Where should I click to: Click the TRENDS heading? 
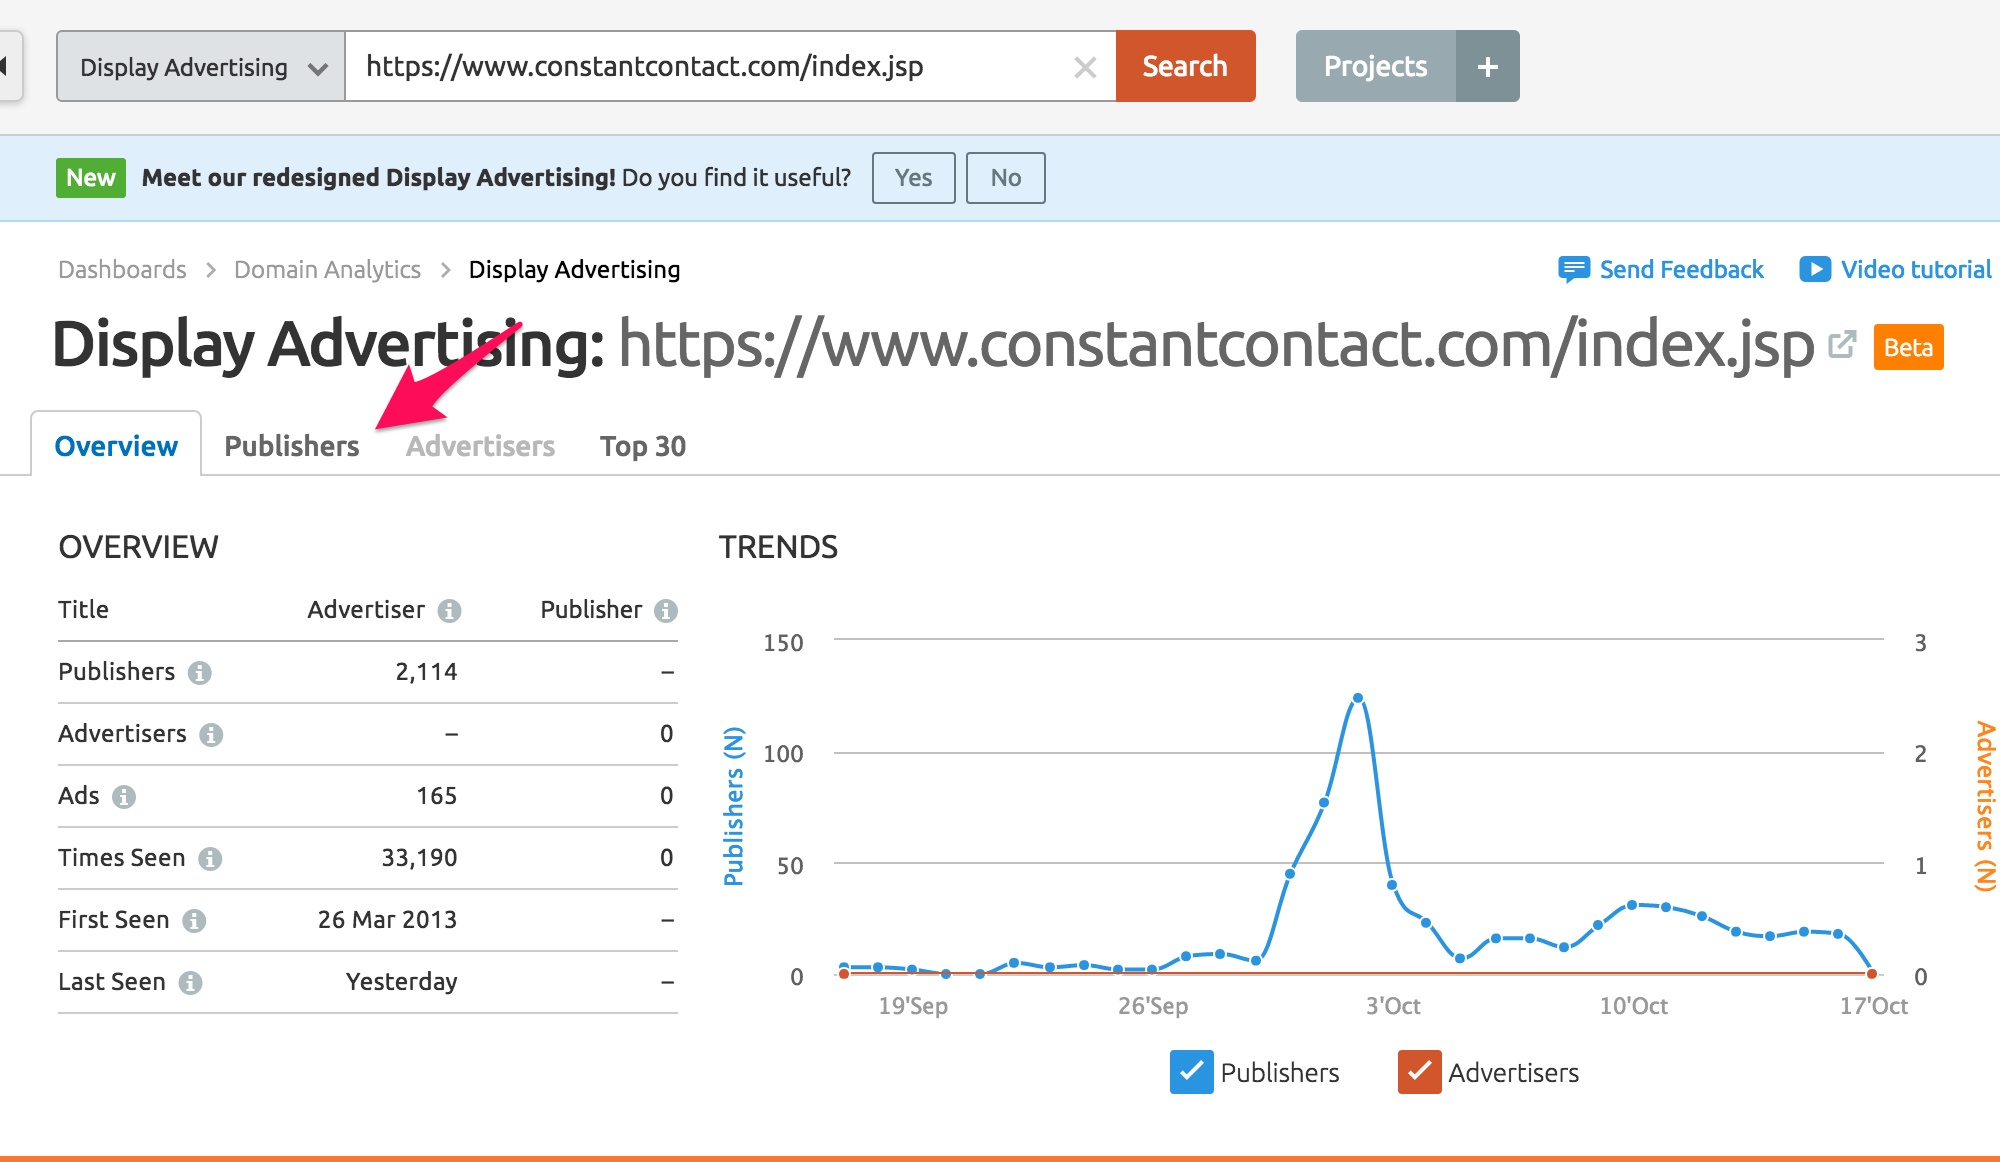(x=778, y=547)
